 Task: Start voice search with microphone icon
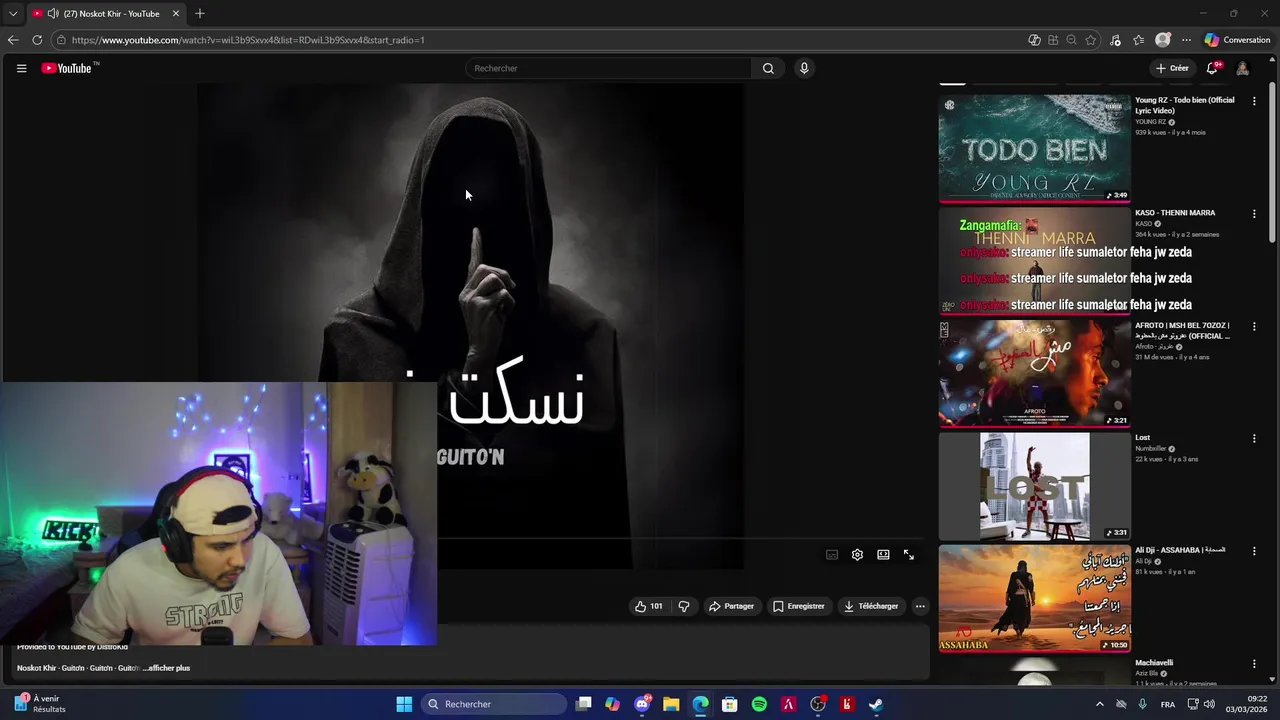[x=804, y=68]
